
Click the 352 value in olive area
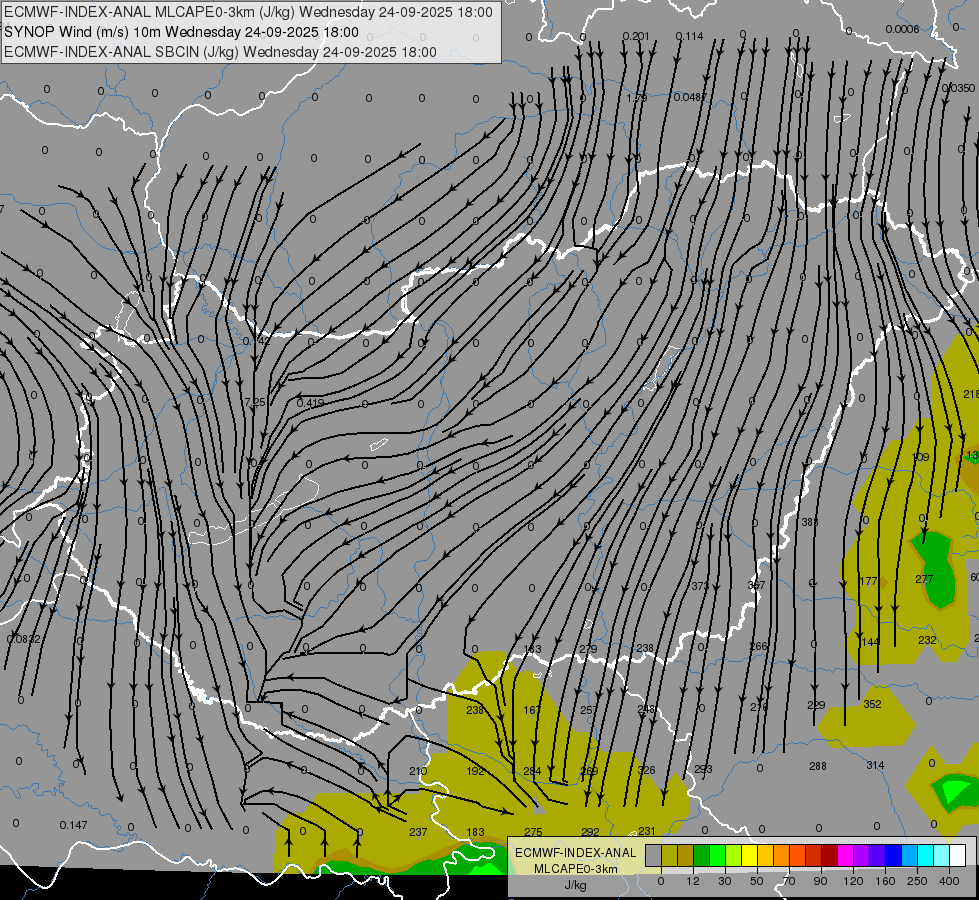click(x=872, y=704)
